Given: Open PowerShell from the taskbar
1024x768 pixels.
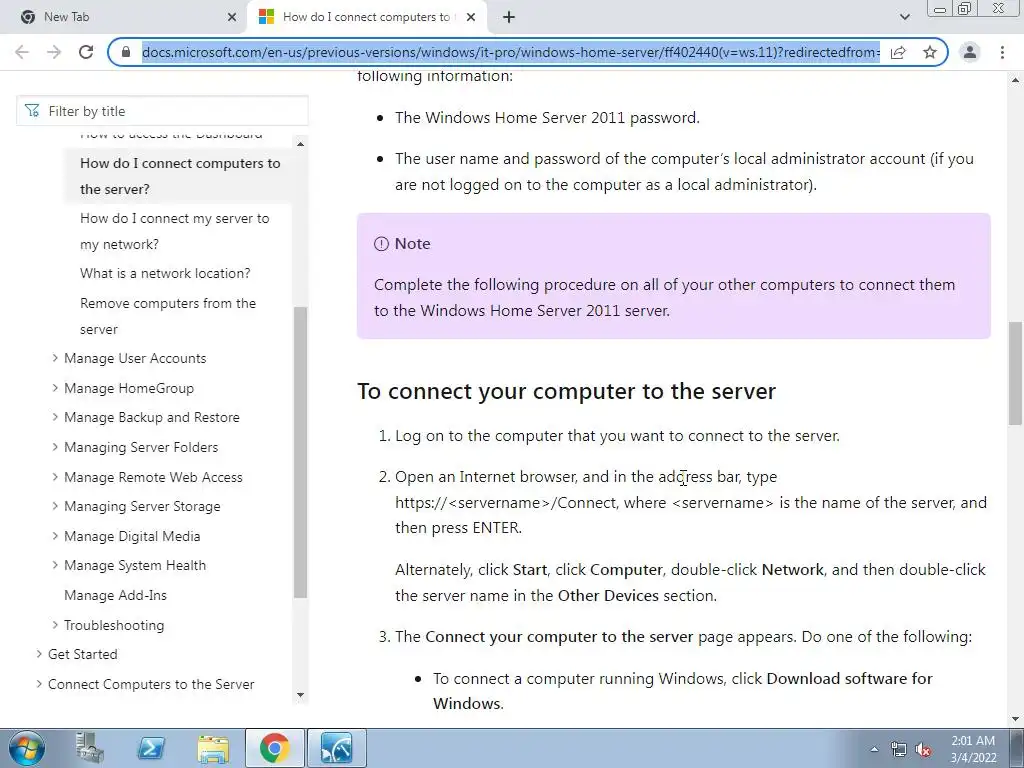Looking at the screenshot, I should (151, 748).
